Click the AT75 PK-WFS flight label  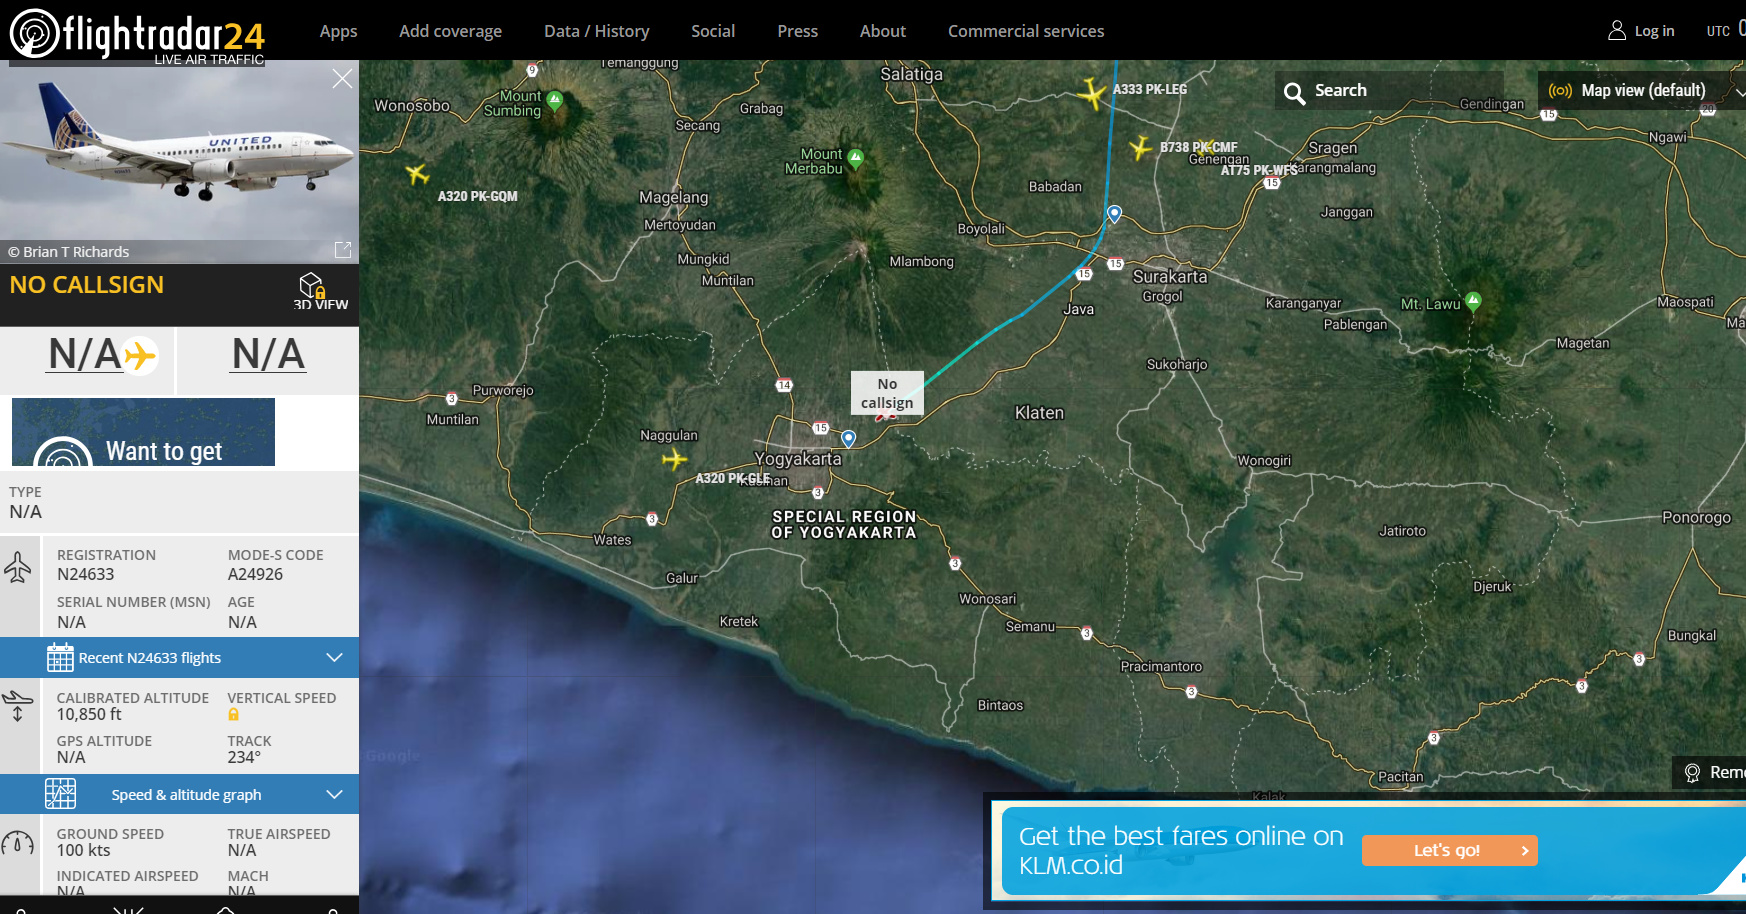coord(1259,170)
